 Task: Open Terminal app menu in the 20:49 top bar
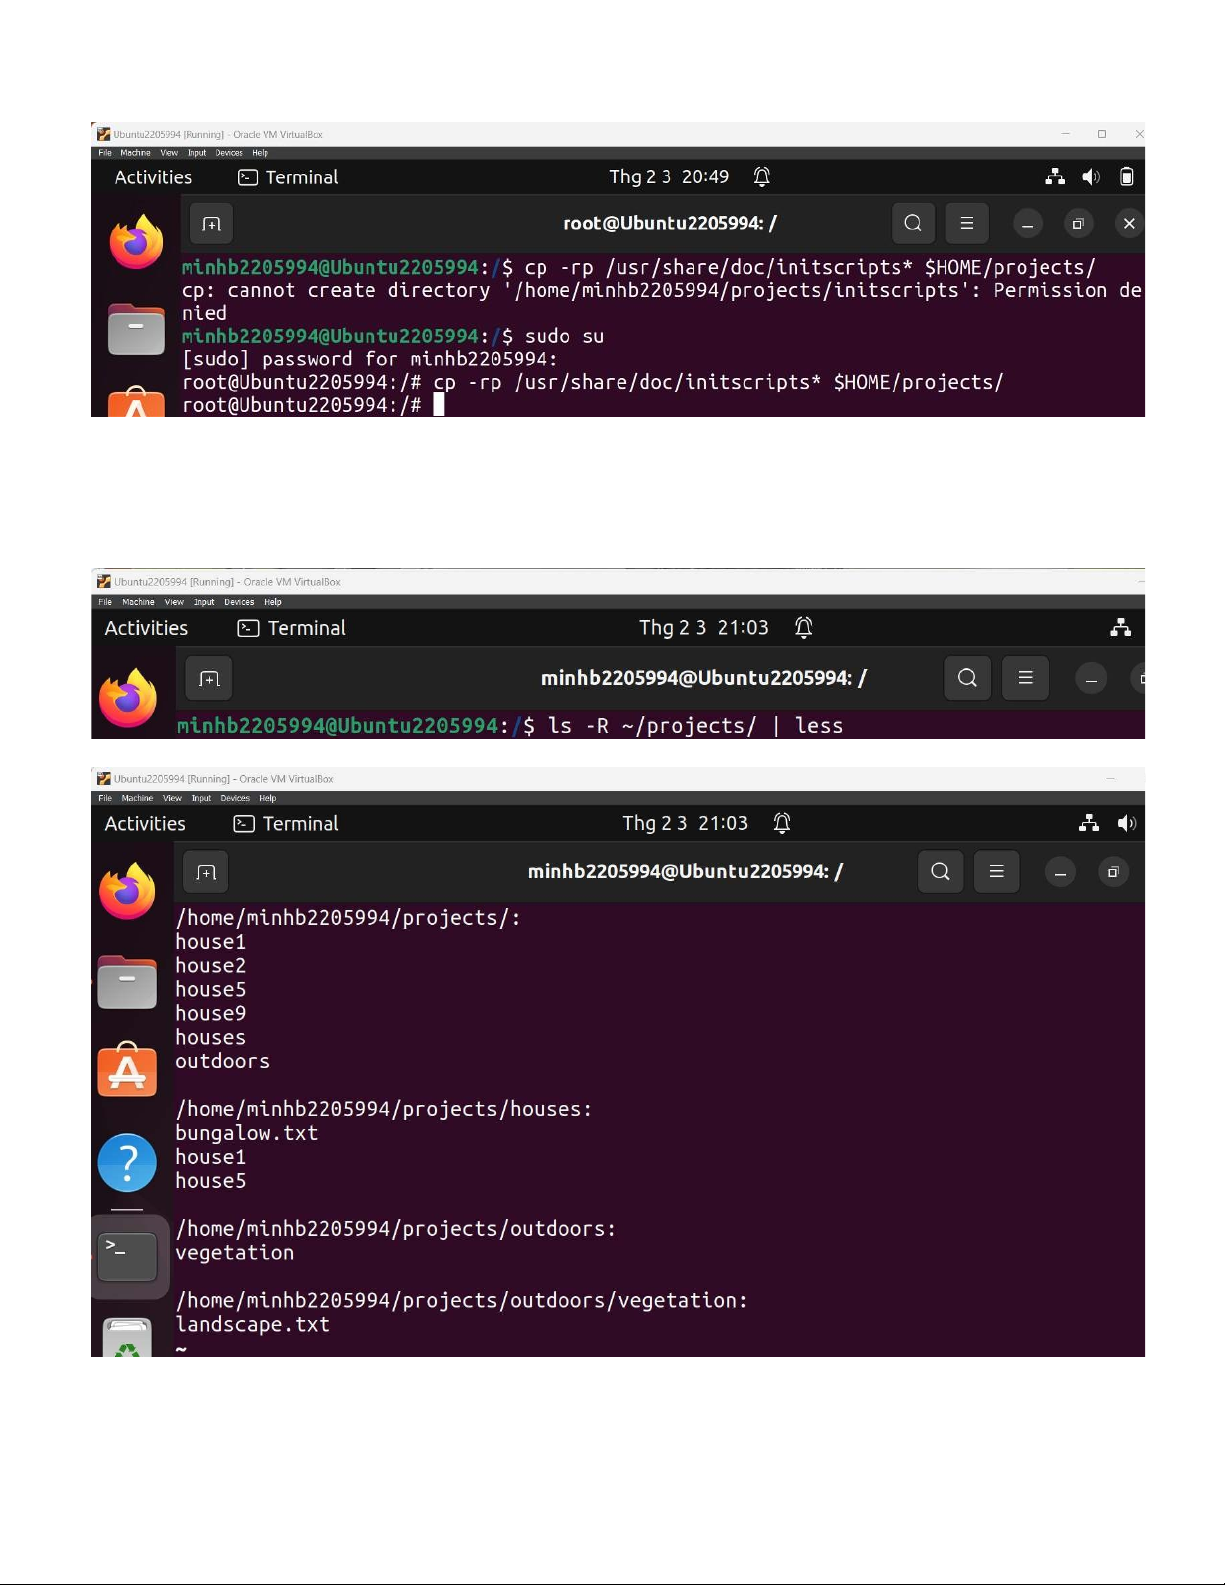(x=288, y=177)
